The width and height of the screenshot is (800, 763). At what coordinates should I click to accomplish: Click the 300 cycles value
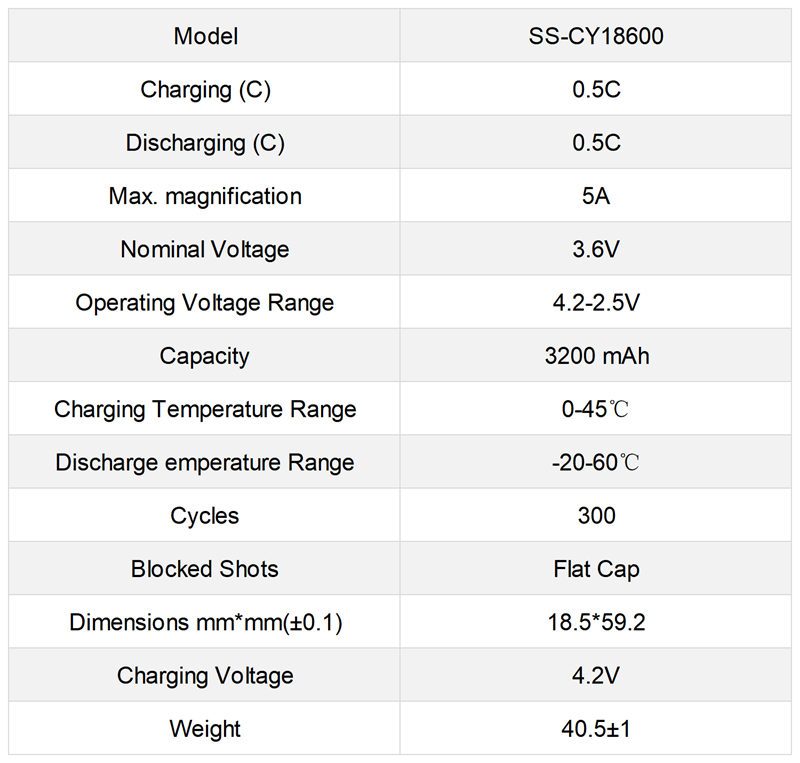[596, 516]
